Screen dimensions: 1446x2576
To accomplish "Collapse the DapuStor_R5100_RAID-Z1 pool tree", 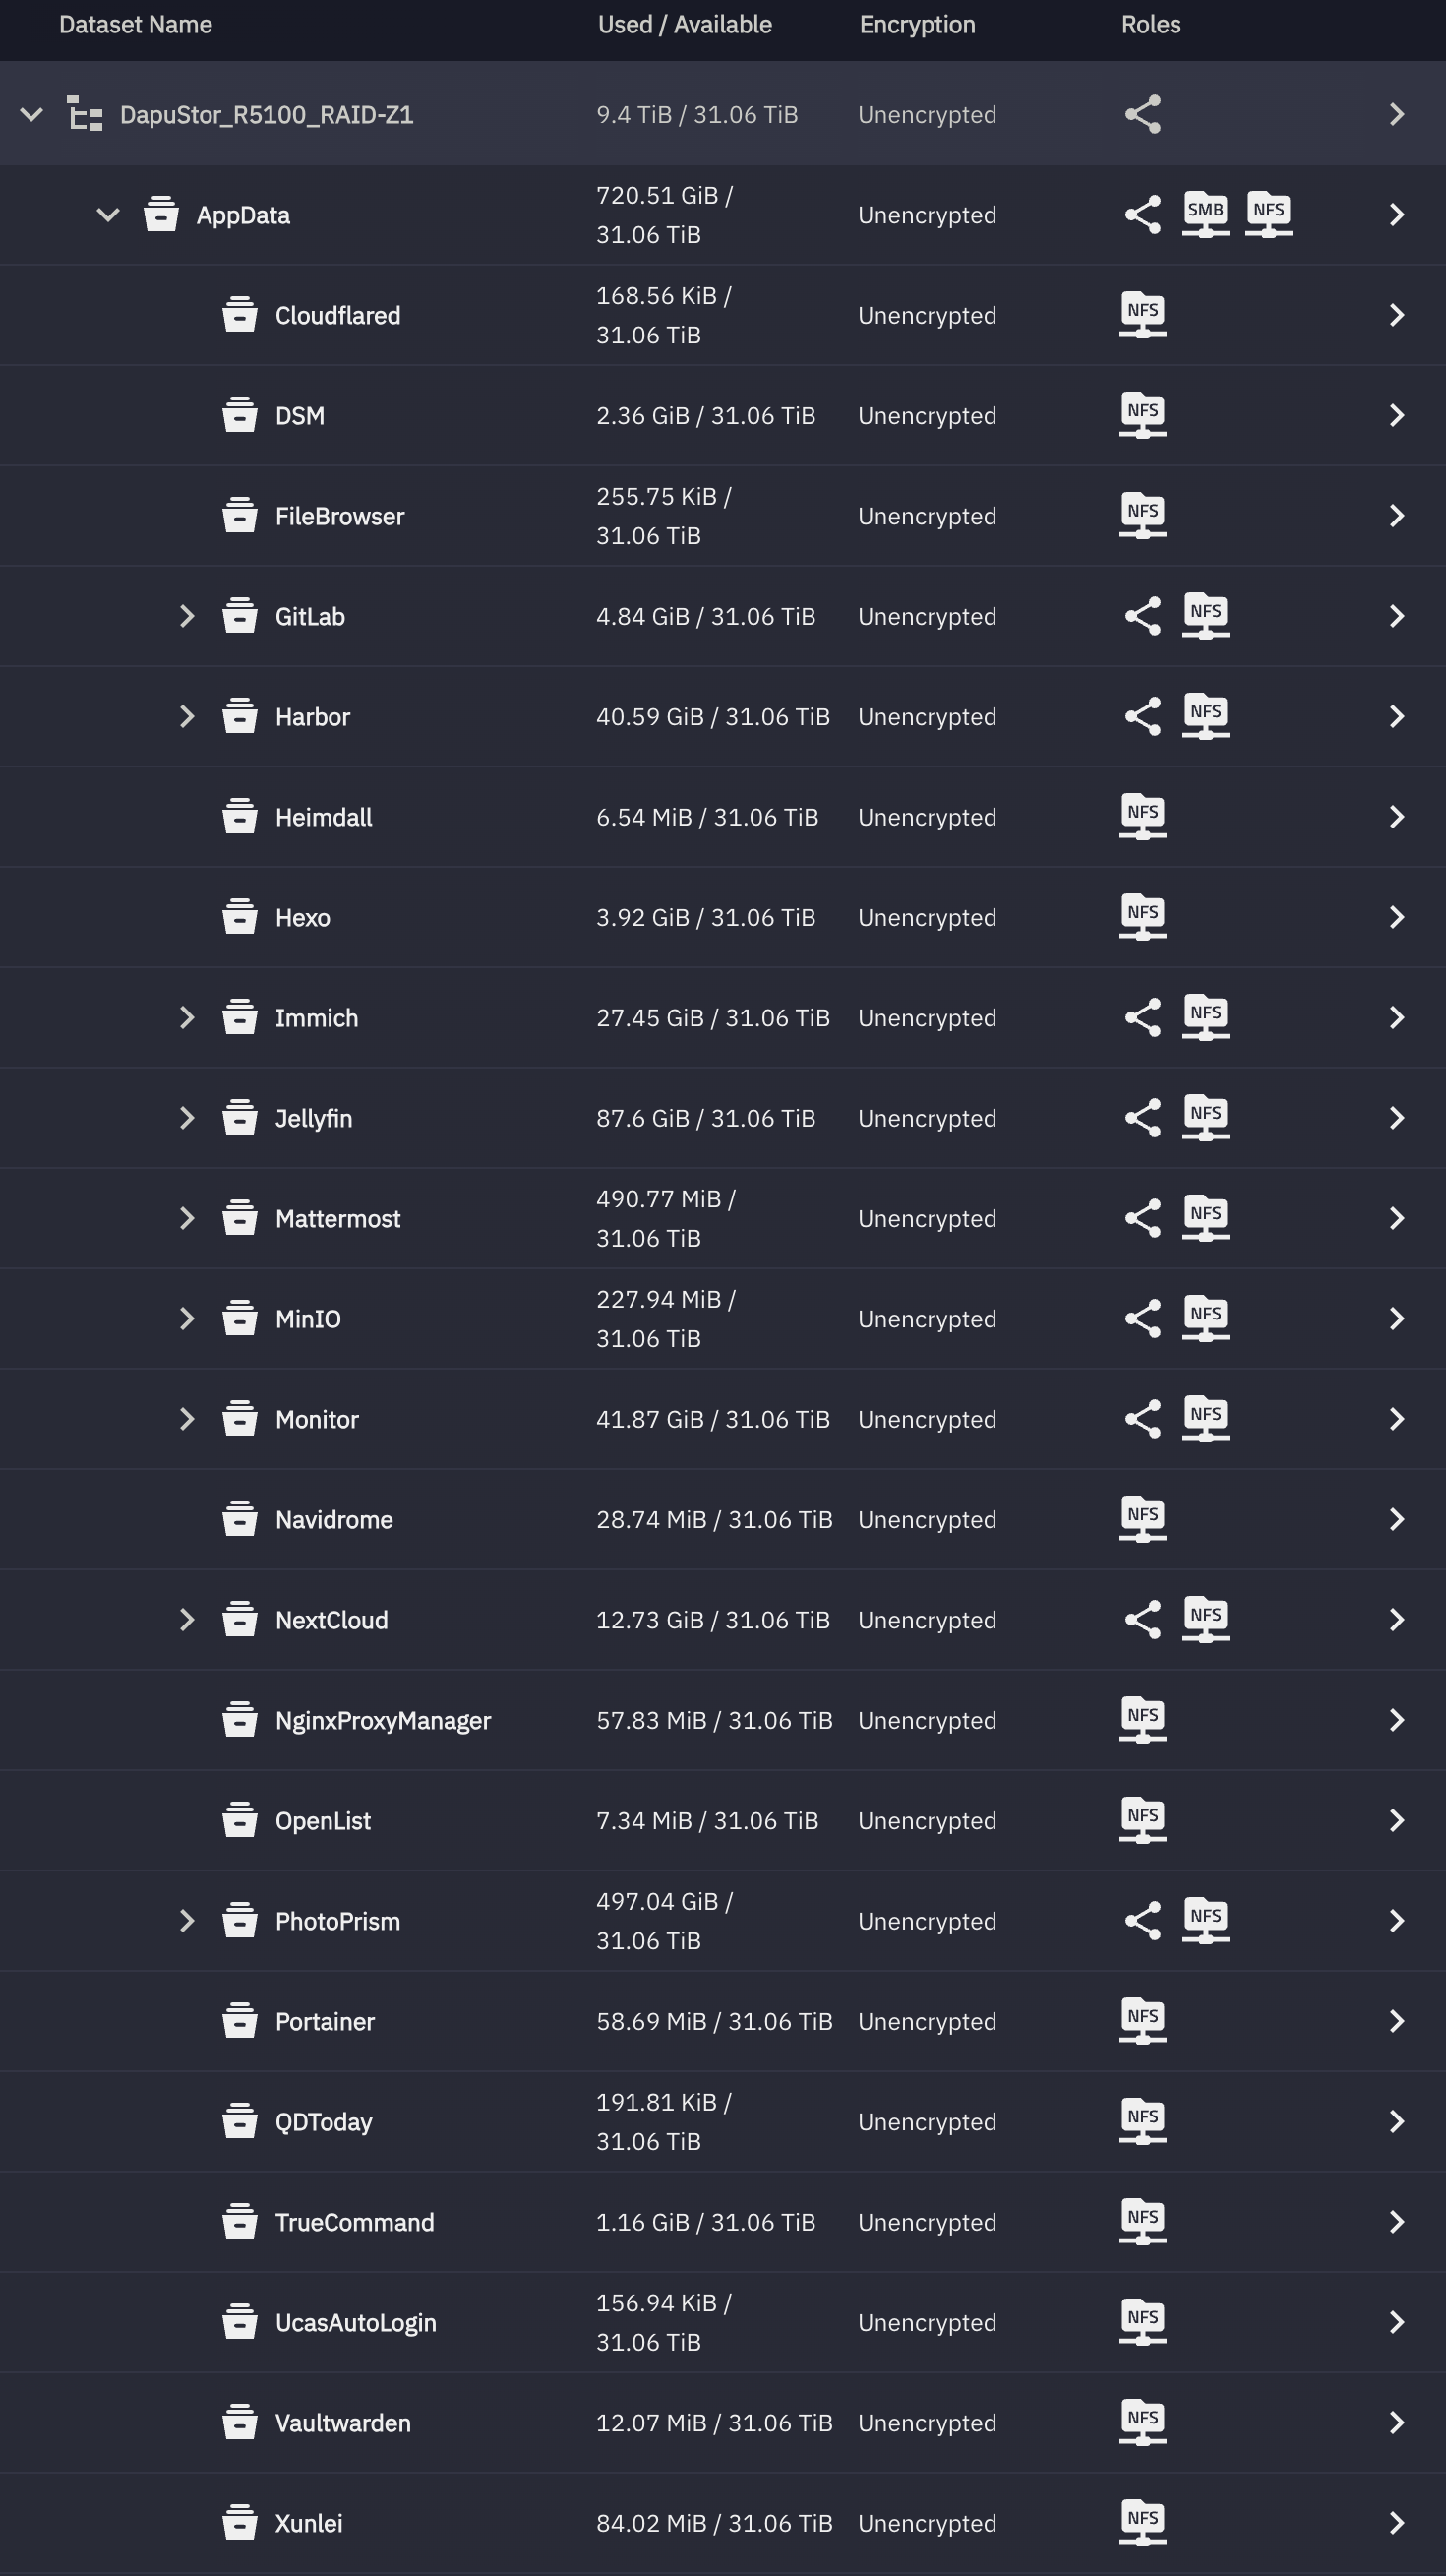I will click(x=32, y=114).
